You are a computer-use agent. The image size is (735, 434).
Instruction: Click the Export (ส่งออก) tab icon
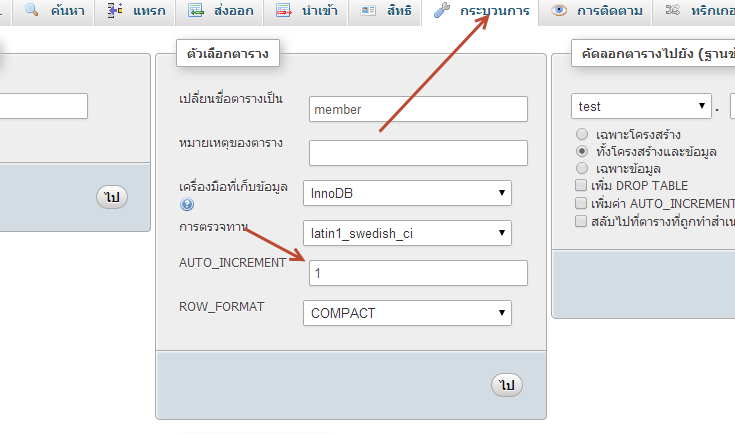click(196, 10)
